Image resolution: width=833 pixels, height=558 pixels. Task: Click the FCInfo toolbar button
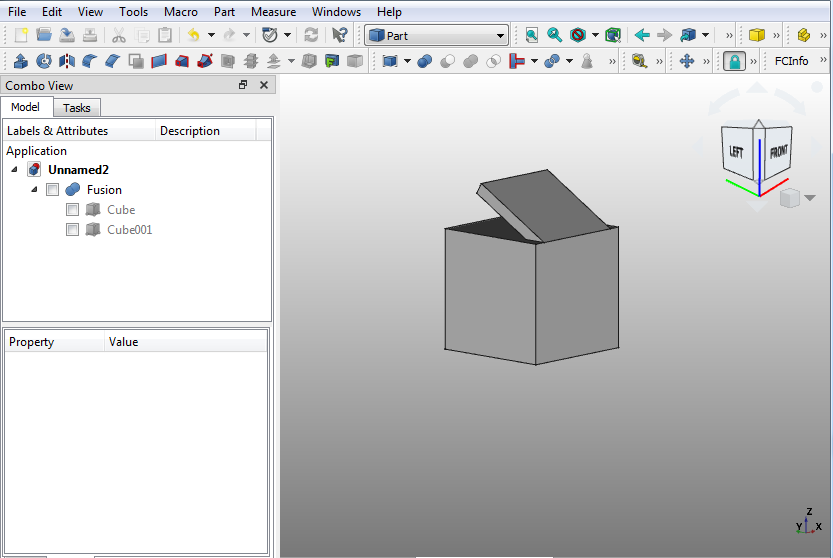[791, 61]
